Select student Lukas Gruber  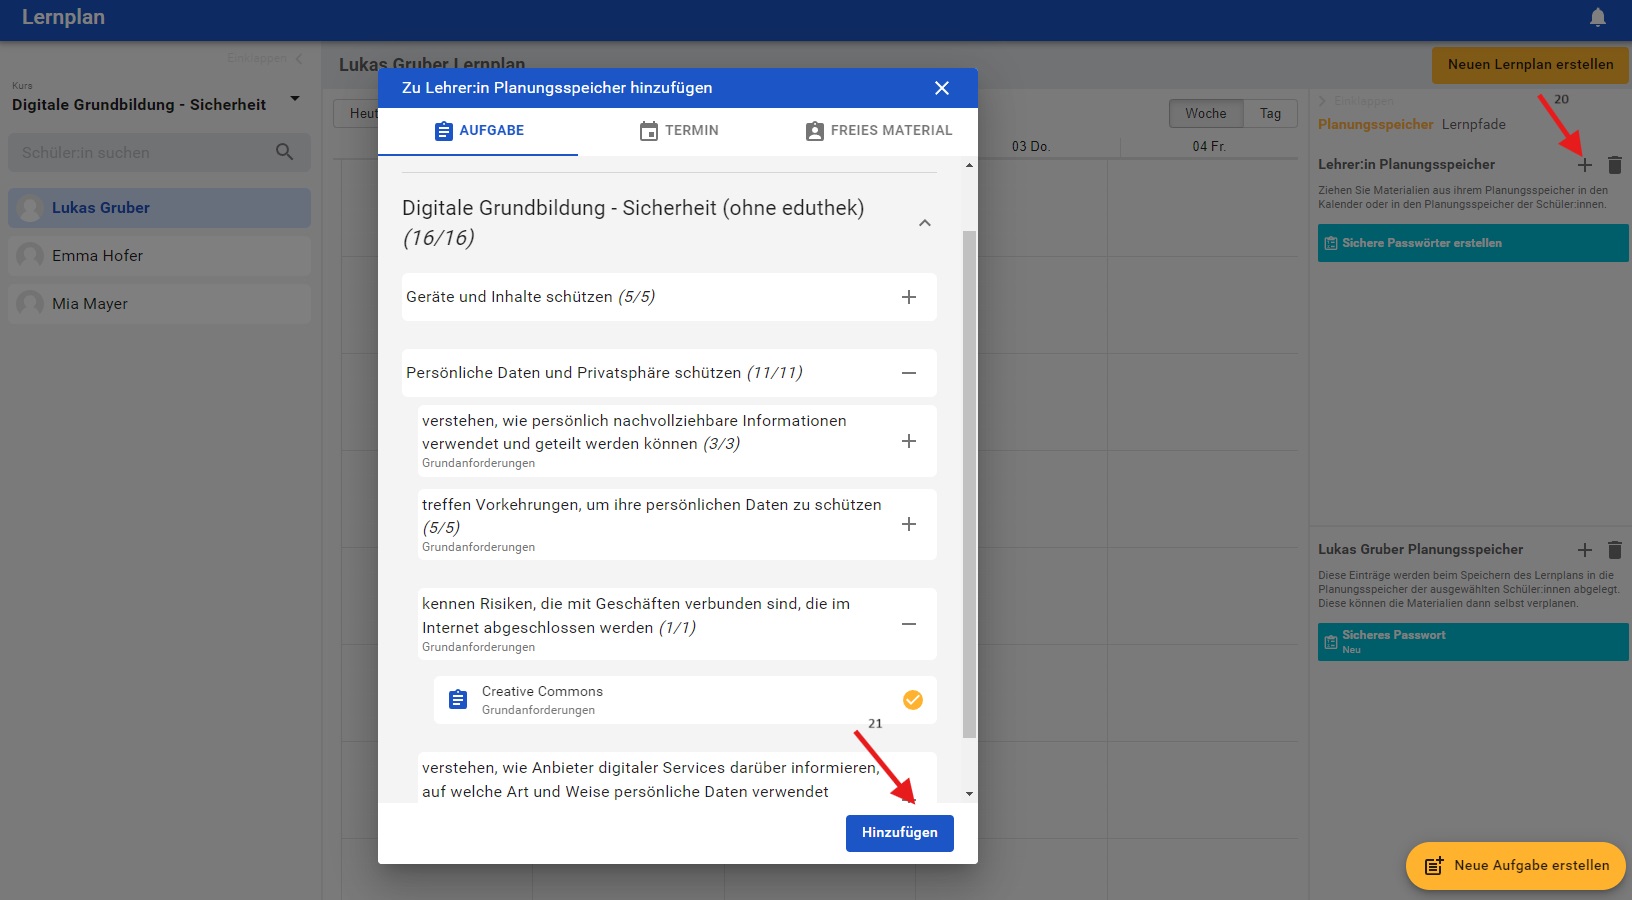pyautogui.click(x=159, y=208)
